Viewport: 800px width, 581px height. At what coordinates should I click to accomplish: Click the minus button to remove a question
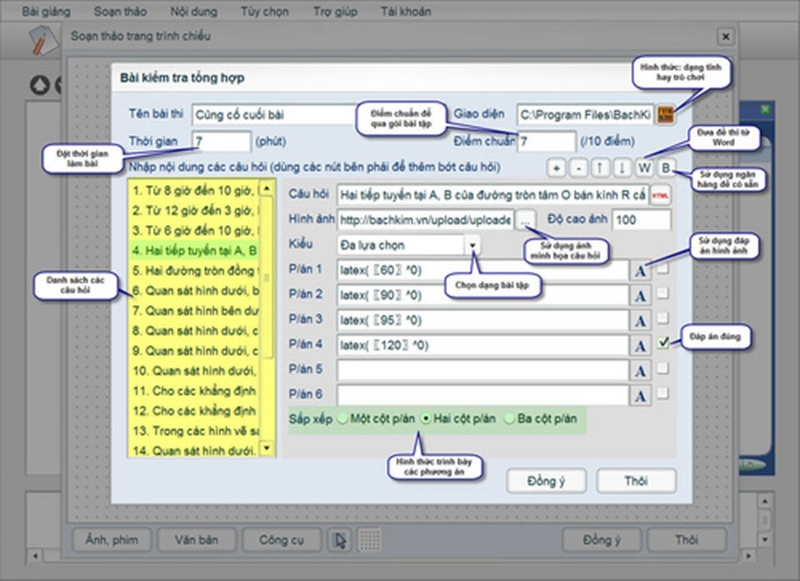578,168
